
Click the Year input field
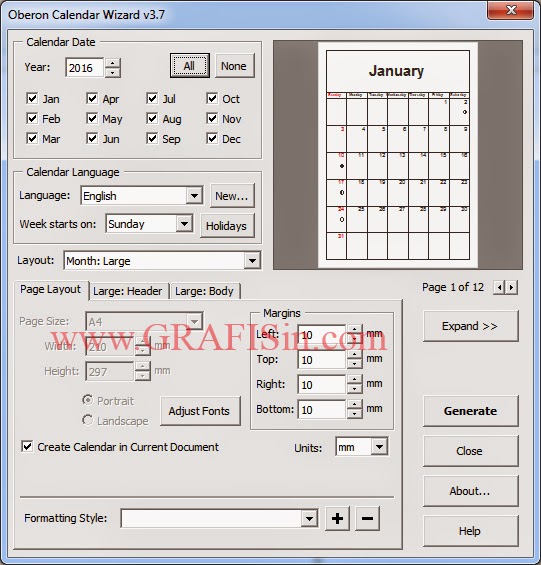coord(85,68)
